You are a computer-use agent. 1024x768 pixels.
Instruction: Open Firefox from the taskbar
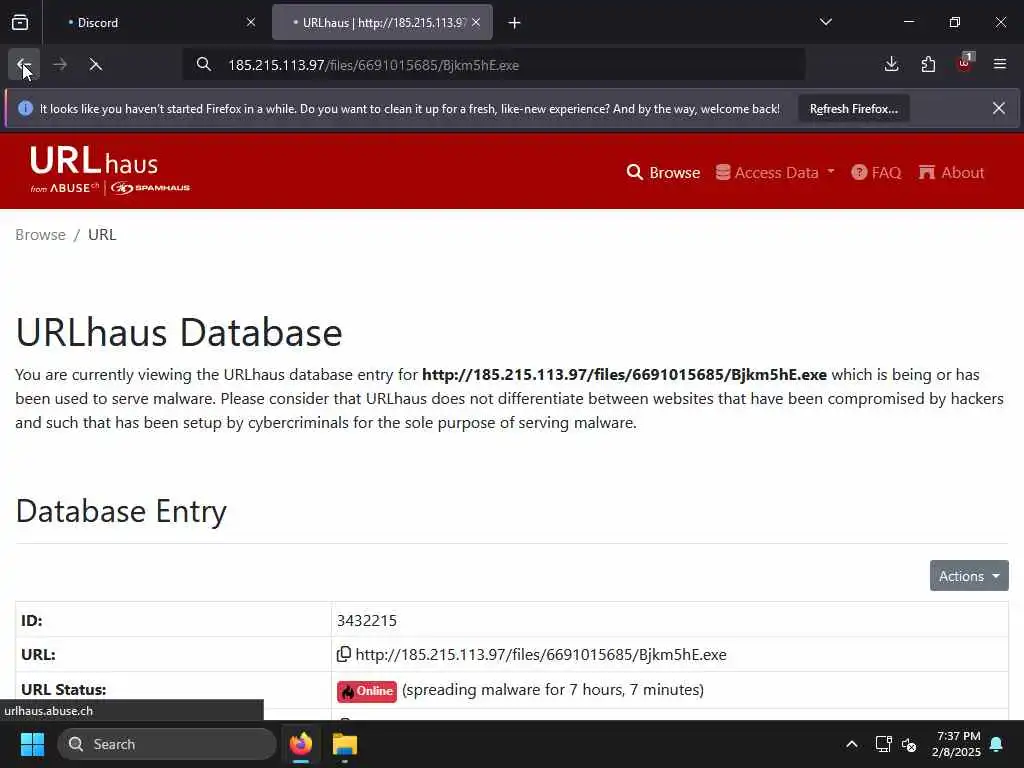tap(301, 744)
